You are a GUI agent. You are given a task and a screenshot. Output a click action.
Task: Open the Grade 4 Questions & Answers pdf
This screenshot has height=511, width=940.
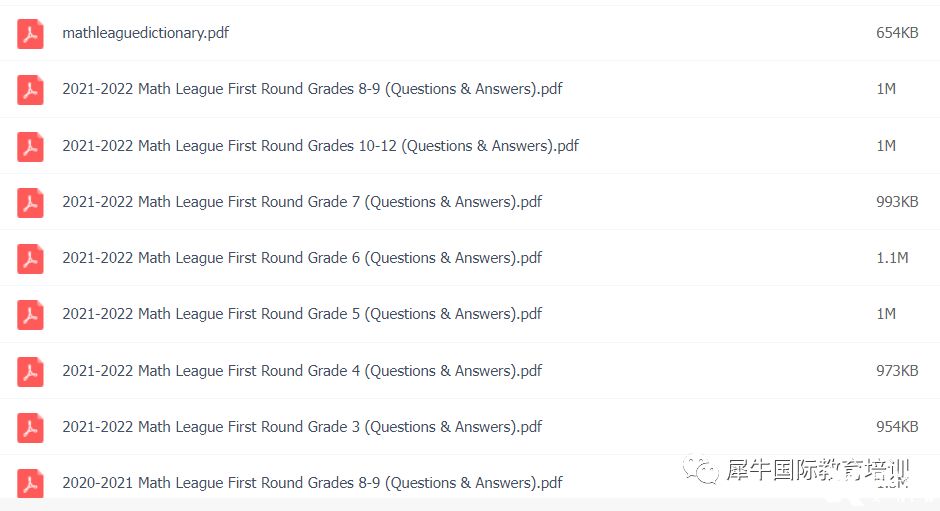pyautogui.click(x=302, y=371)
